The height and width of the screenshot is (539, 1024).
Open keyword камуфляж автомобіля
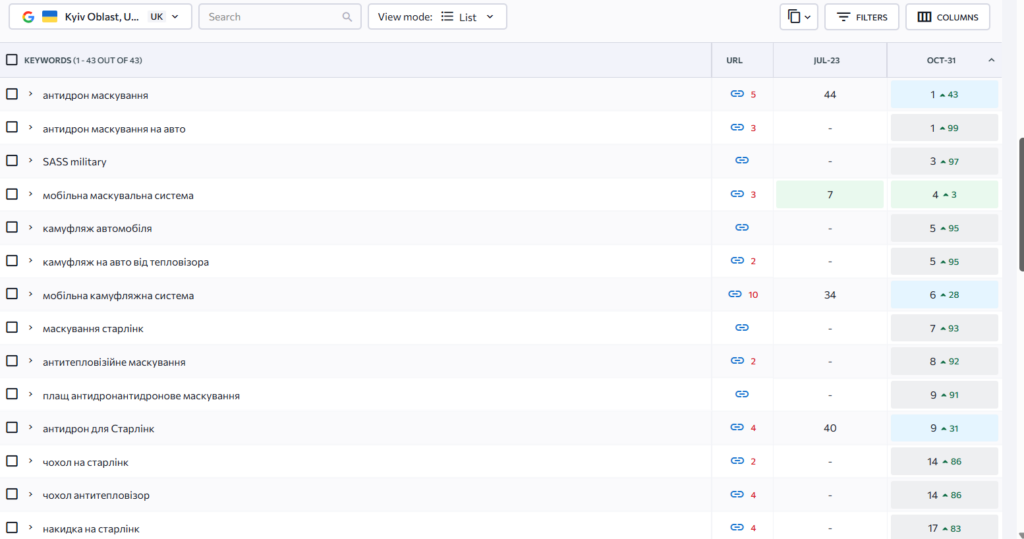[97, 228]
